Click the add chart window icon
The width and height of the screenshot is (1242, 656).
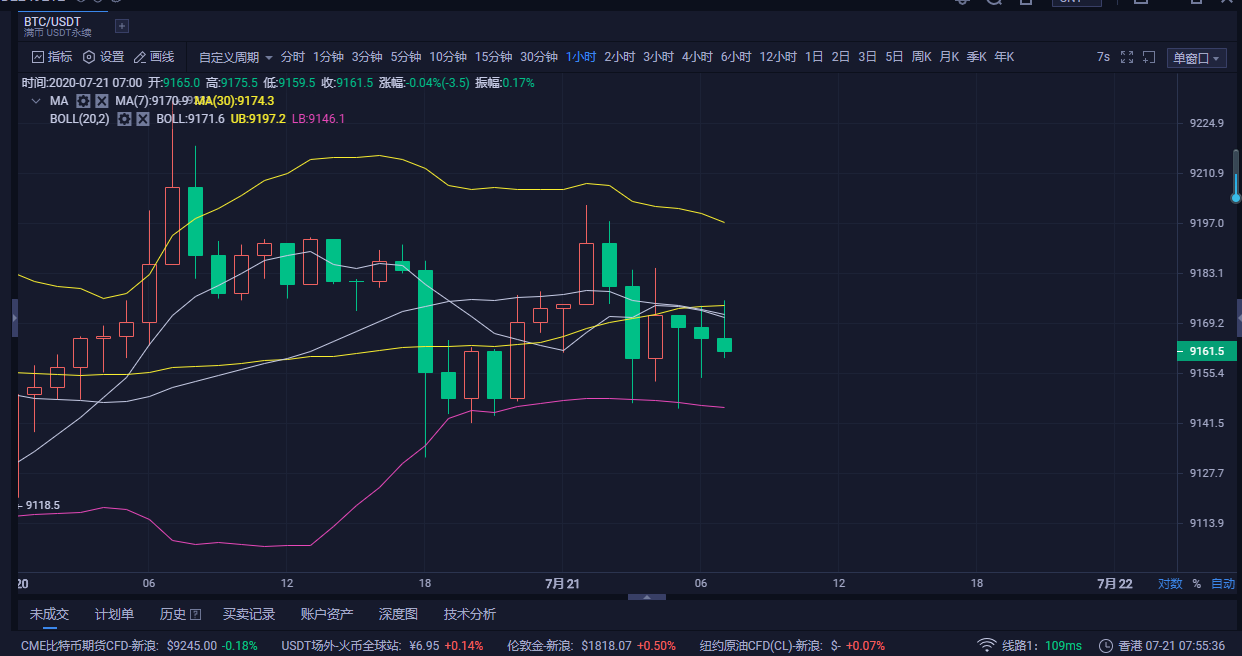pyautogui.click(x=1147, y=57)
